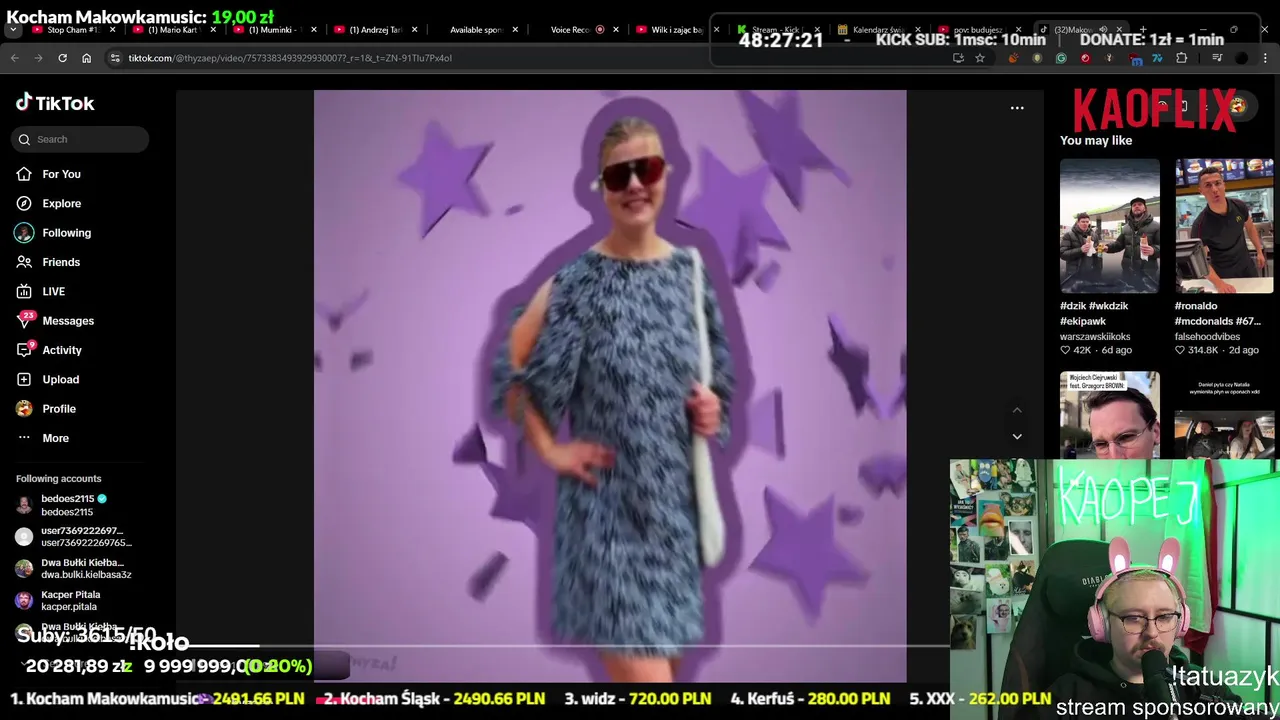Image resolution: width=1280 pixels, height=720 pixels.
Task: Open the TikTok logo home link
Action: click(55, 103)
